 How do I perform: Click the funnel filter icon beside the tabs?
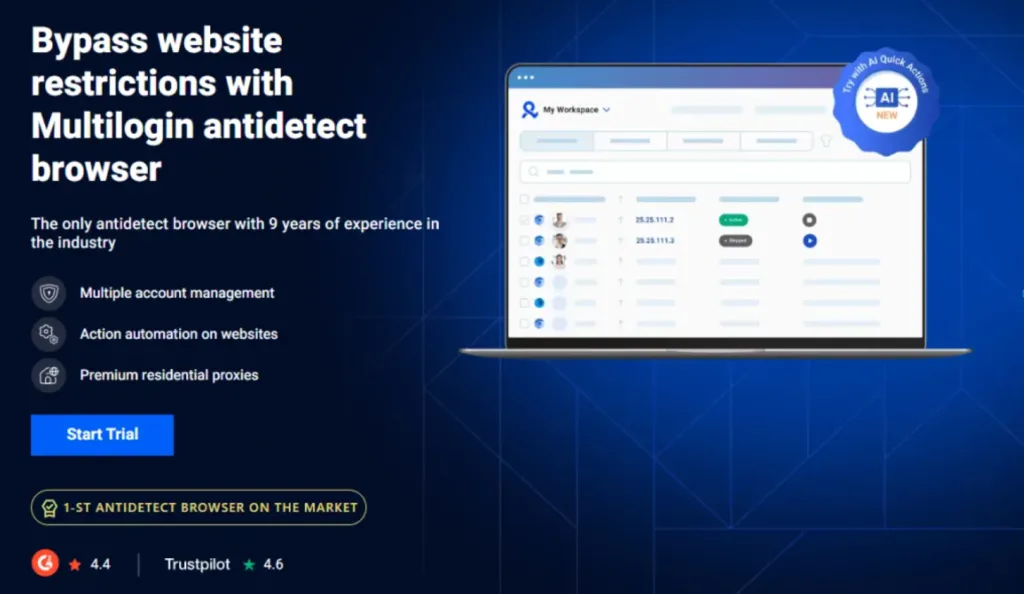click(x=826, y=141)
